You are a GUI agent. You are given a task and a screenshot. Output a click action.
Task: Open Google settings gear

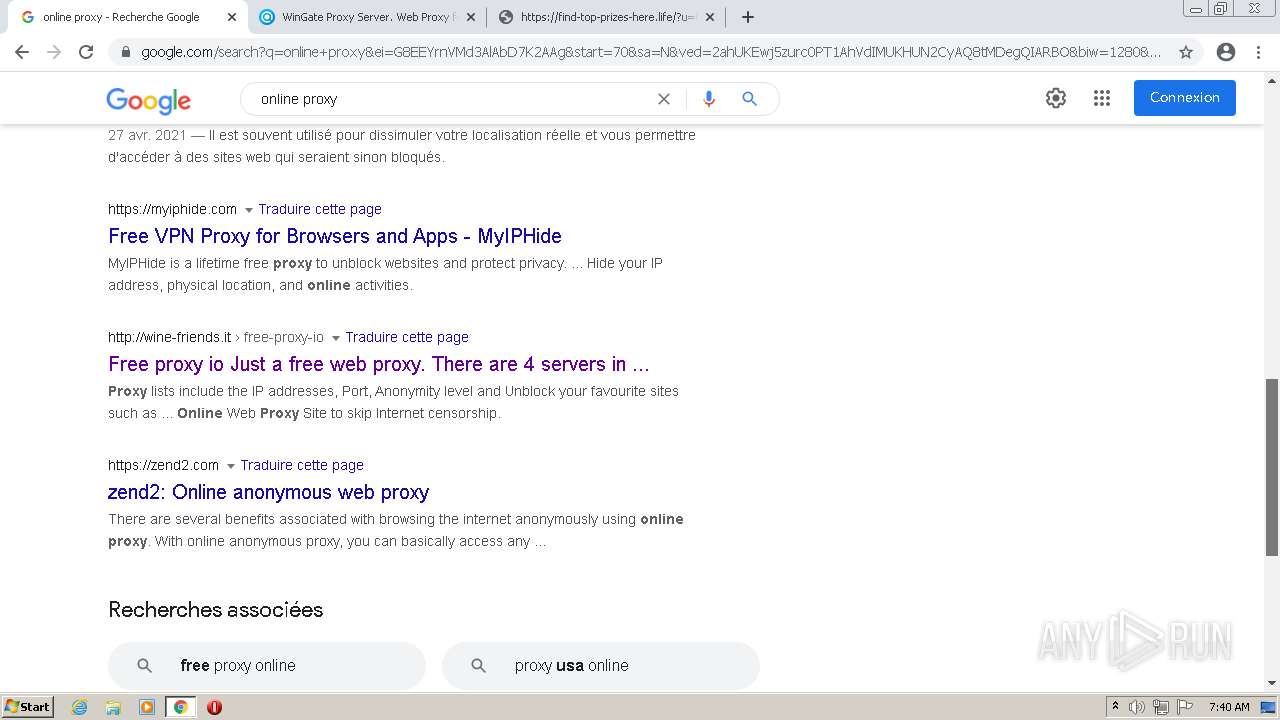pyautogui.click(x=1056, y=98)
